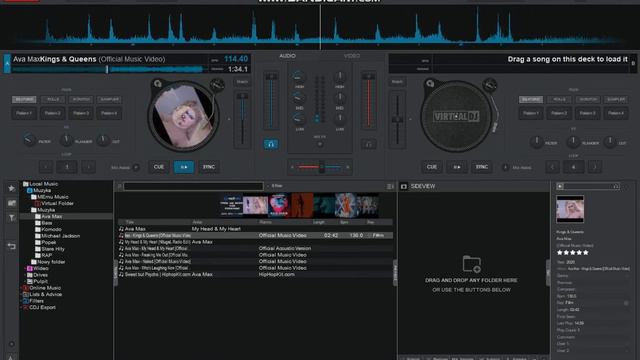
Task: Click the left deck Master button above pitch slider
Action: click(242, 82)
